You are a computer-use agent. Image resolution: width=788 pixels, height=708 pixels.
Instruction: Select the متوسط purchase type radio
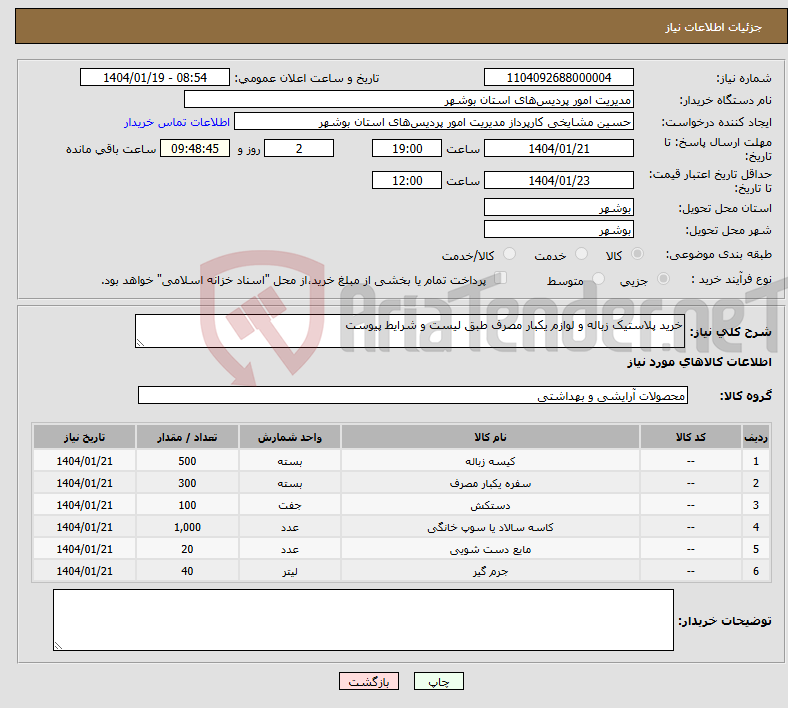597,280
